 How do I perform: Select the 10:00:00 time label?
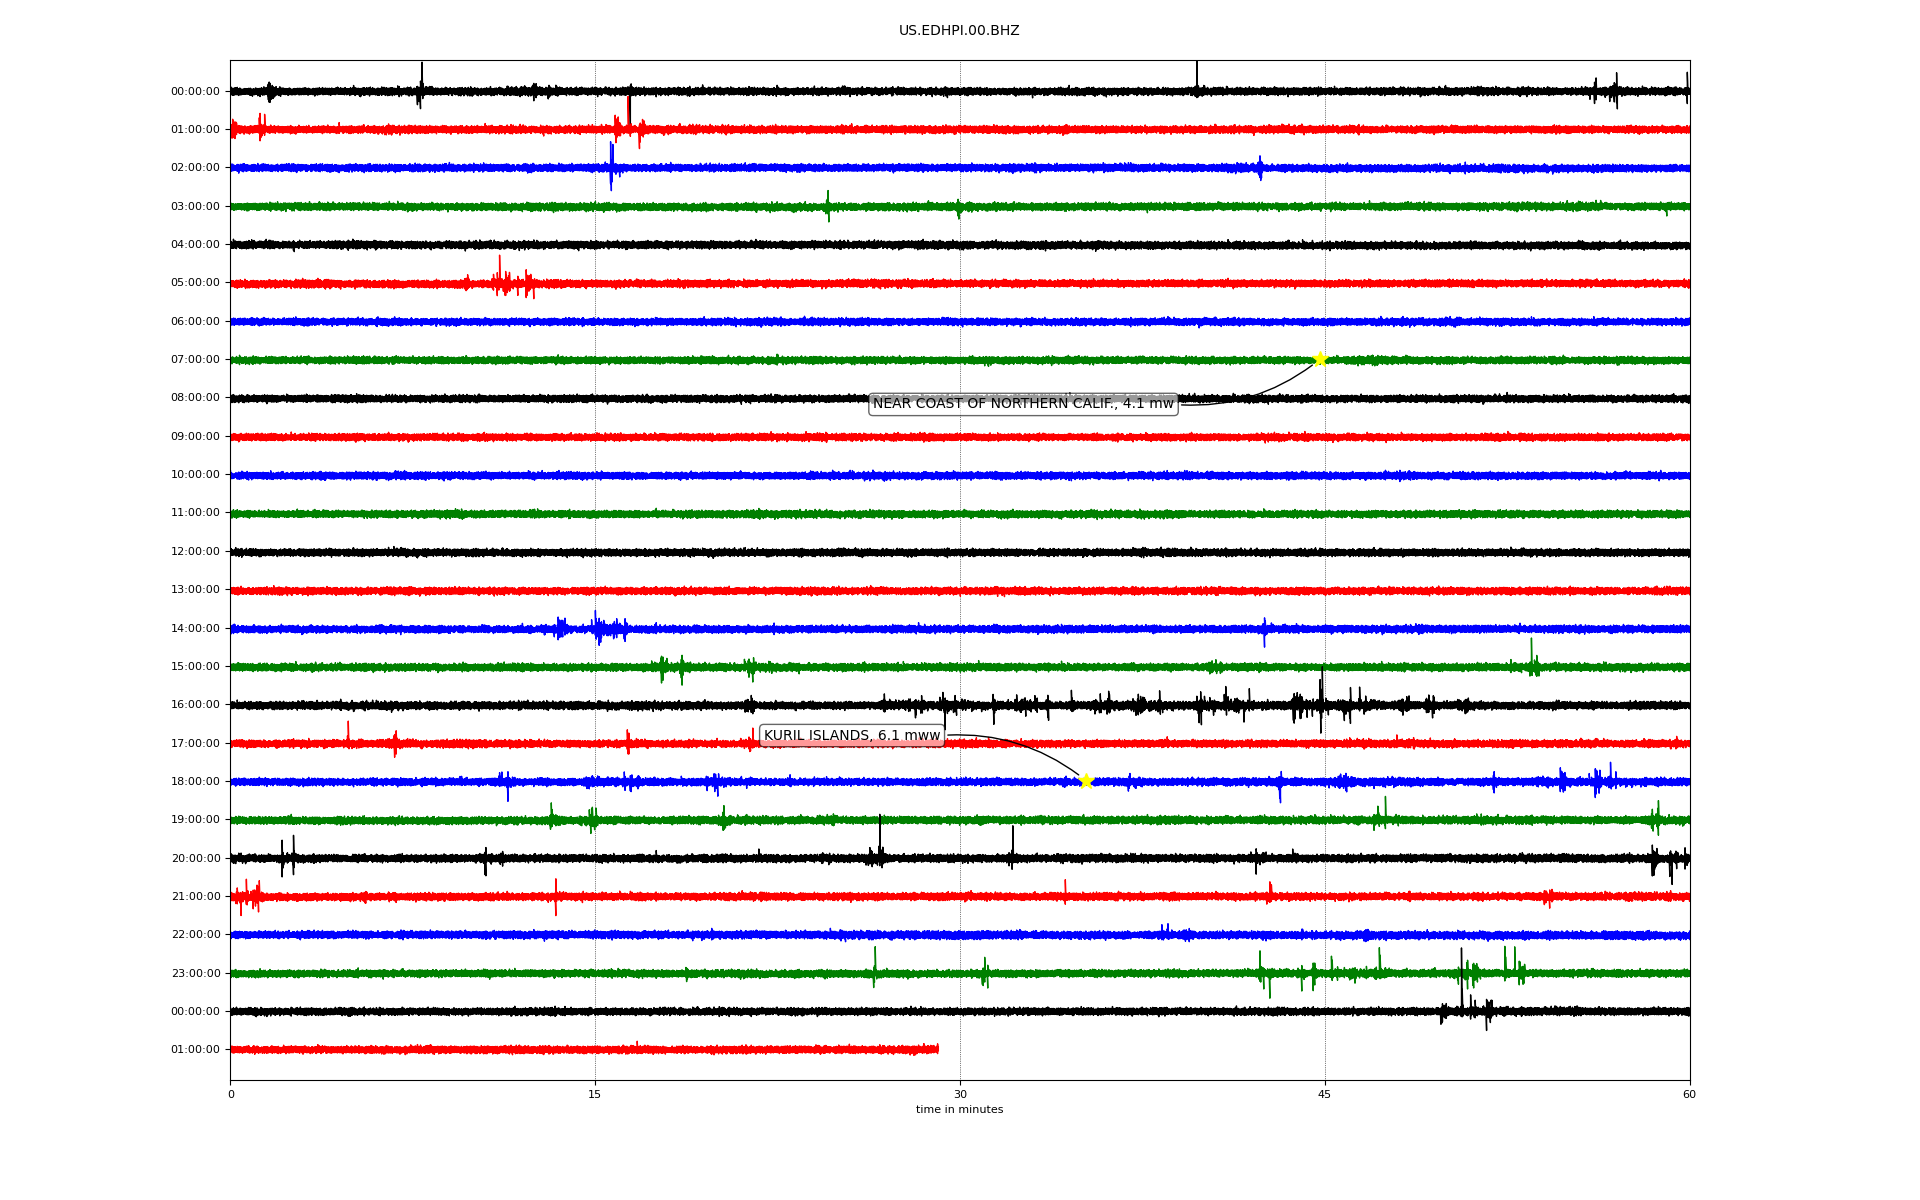[195, 475]
